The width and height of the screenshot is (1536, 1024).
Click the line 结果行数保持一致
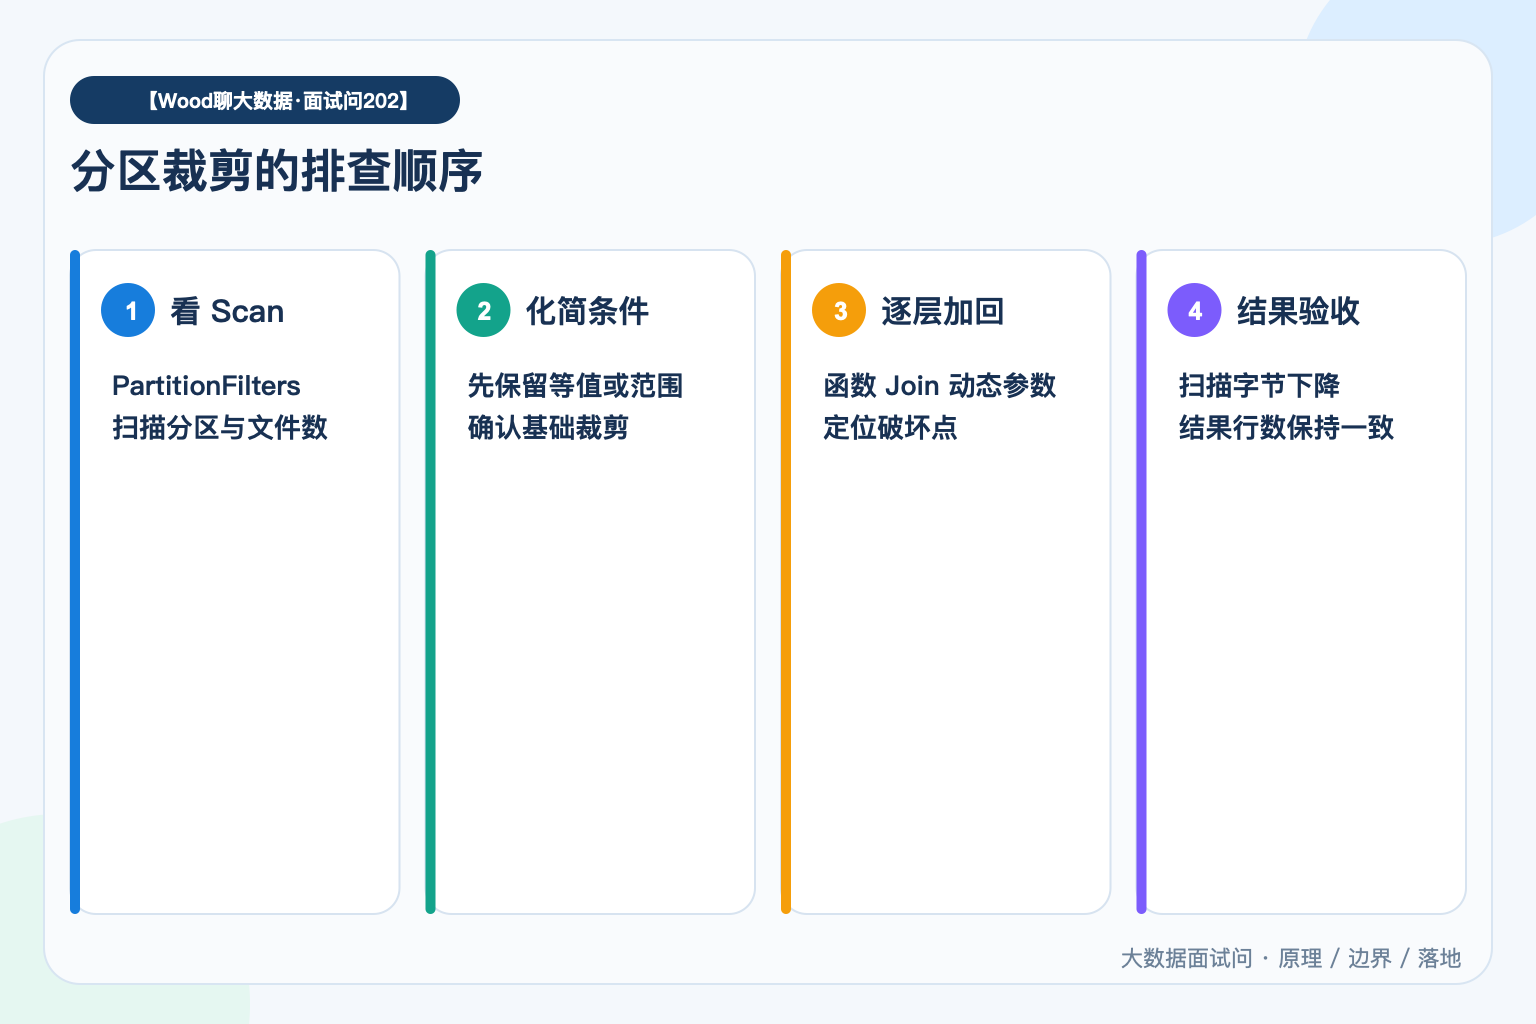pos(1287,428)
